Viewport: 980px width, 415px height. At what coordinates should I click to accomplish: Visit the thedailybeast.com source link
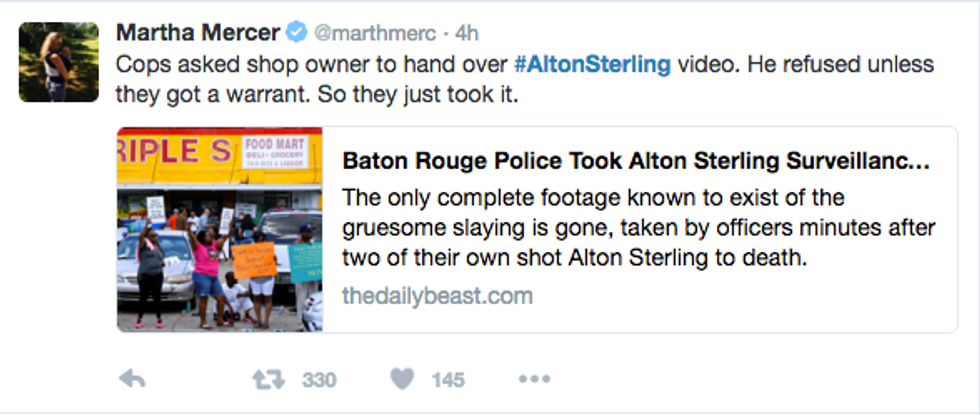point(437,295)
